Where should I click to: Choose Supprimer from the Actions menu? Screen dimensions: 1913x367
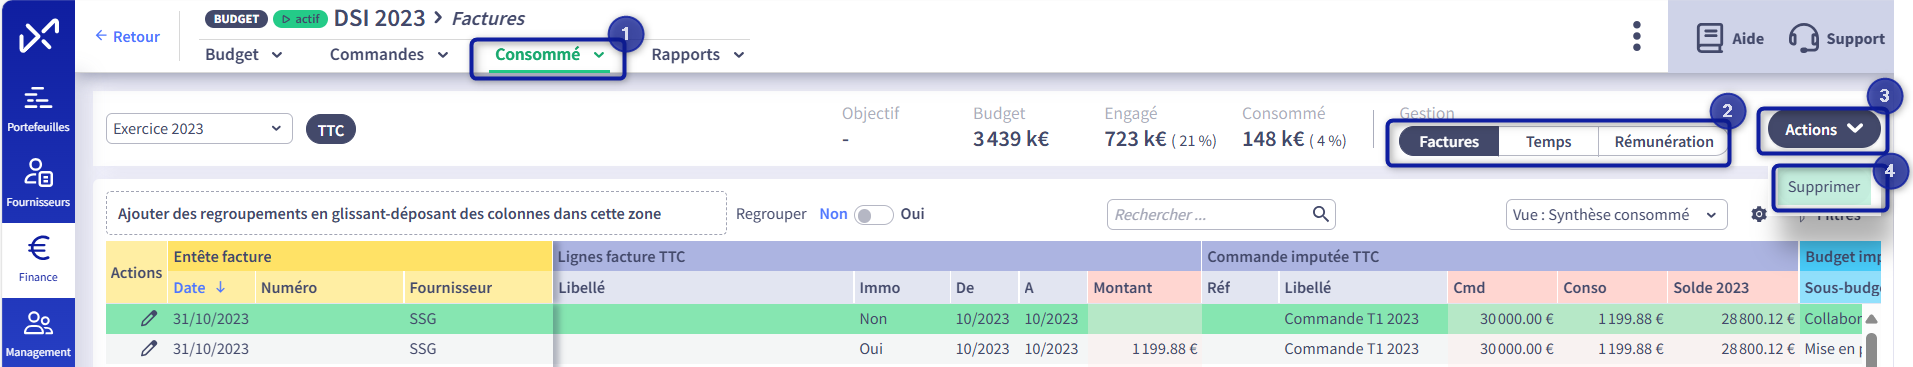coord(1823,187)
